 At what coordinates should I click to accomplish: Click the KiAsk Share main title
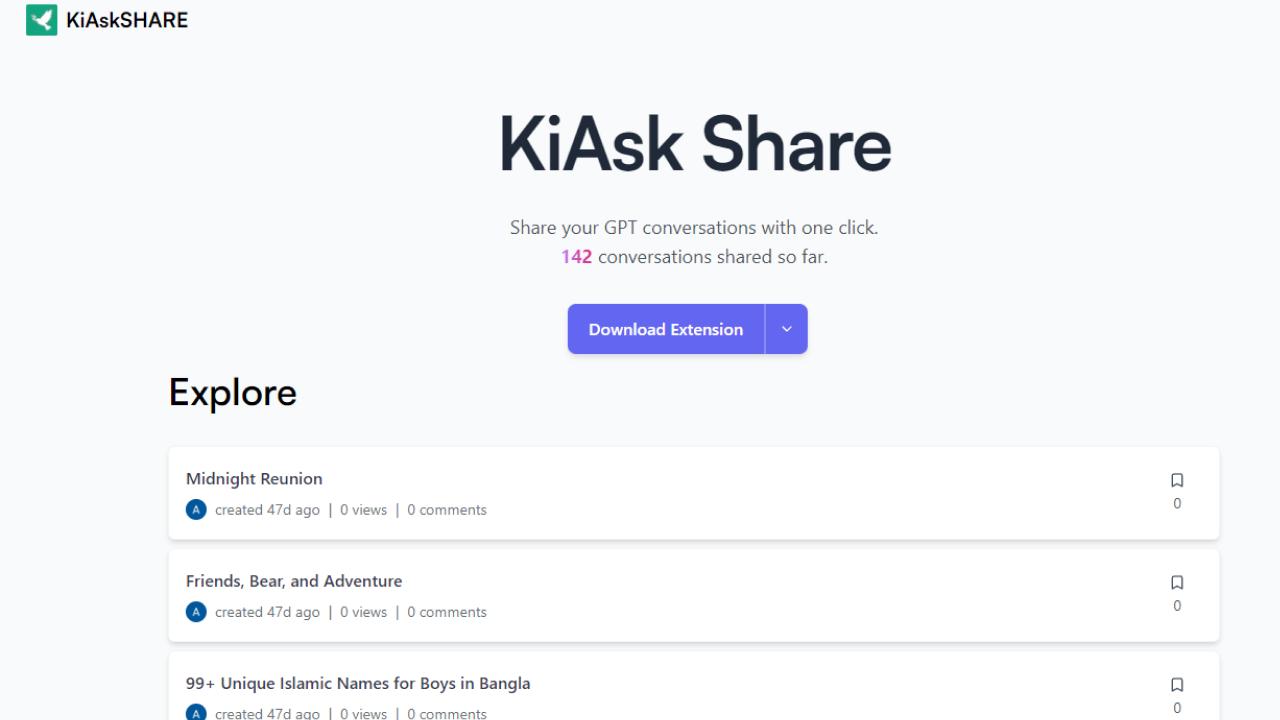click(x=694, y=144)
